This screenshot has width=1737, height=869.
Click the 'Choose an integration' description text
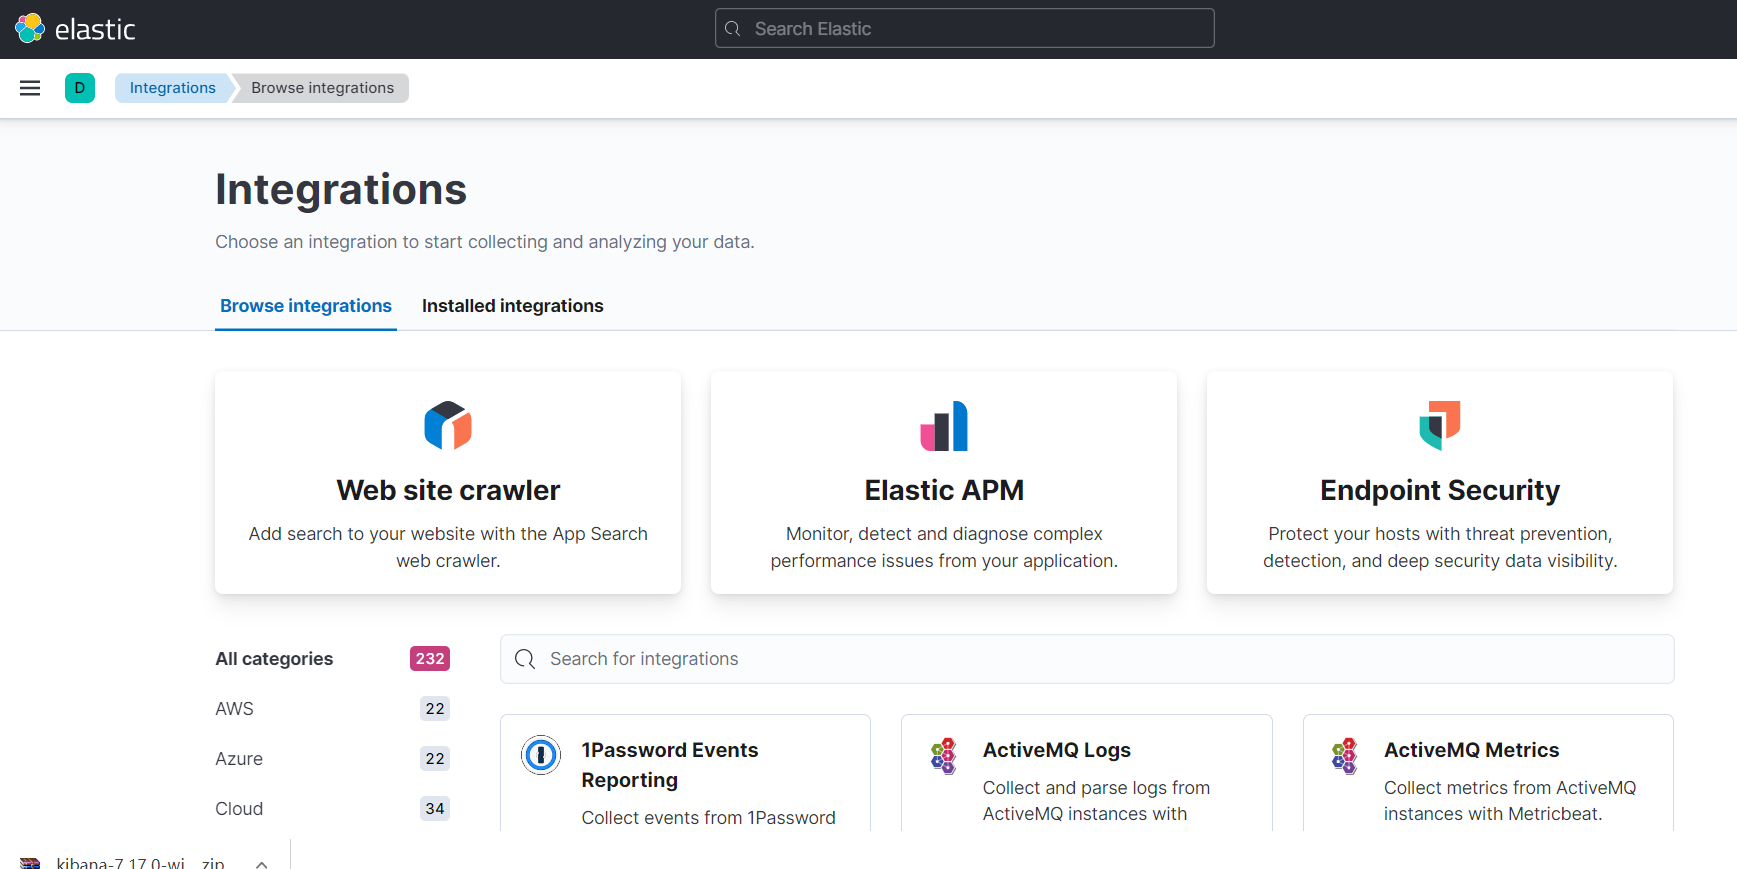[x=485, y=242]
